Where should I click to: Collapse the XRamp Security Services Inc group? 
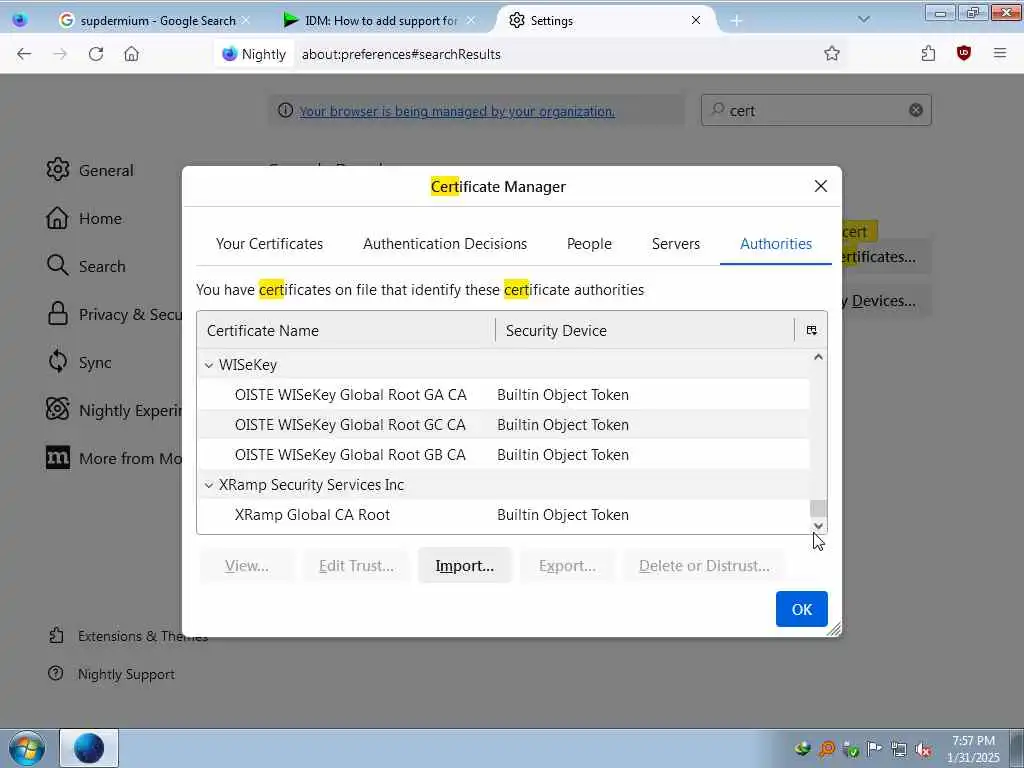pyautogui.click(x=209, y=485)
